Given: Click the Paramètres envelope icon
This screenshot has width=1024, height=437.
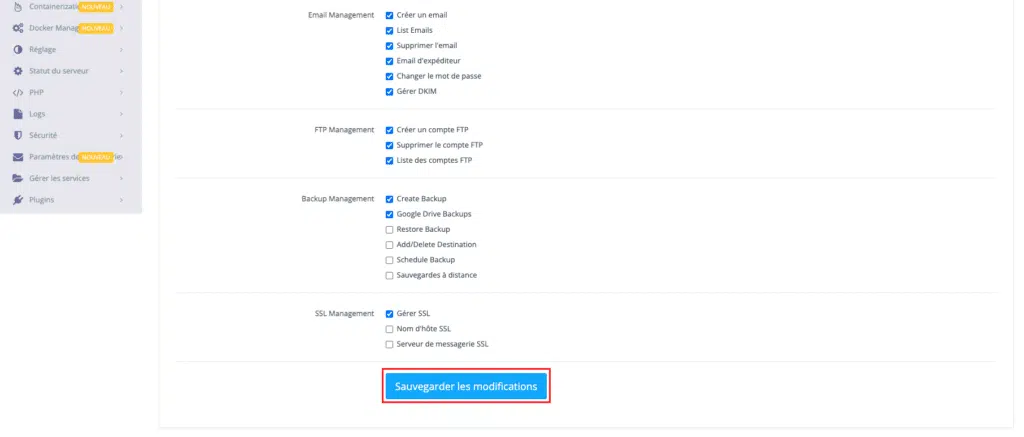Looking at the screenshot, I should pos(18,157).
